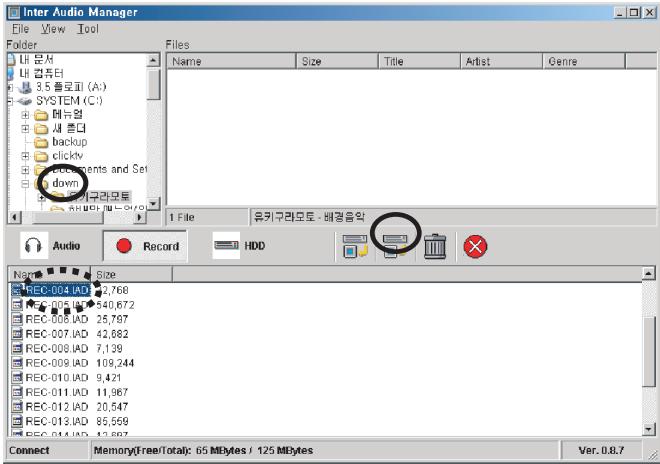The image size is (660, 464).
Task: Select REC-008.IAD file
Action: click(57, 349)
